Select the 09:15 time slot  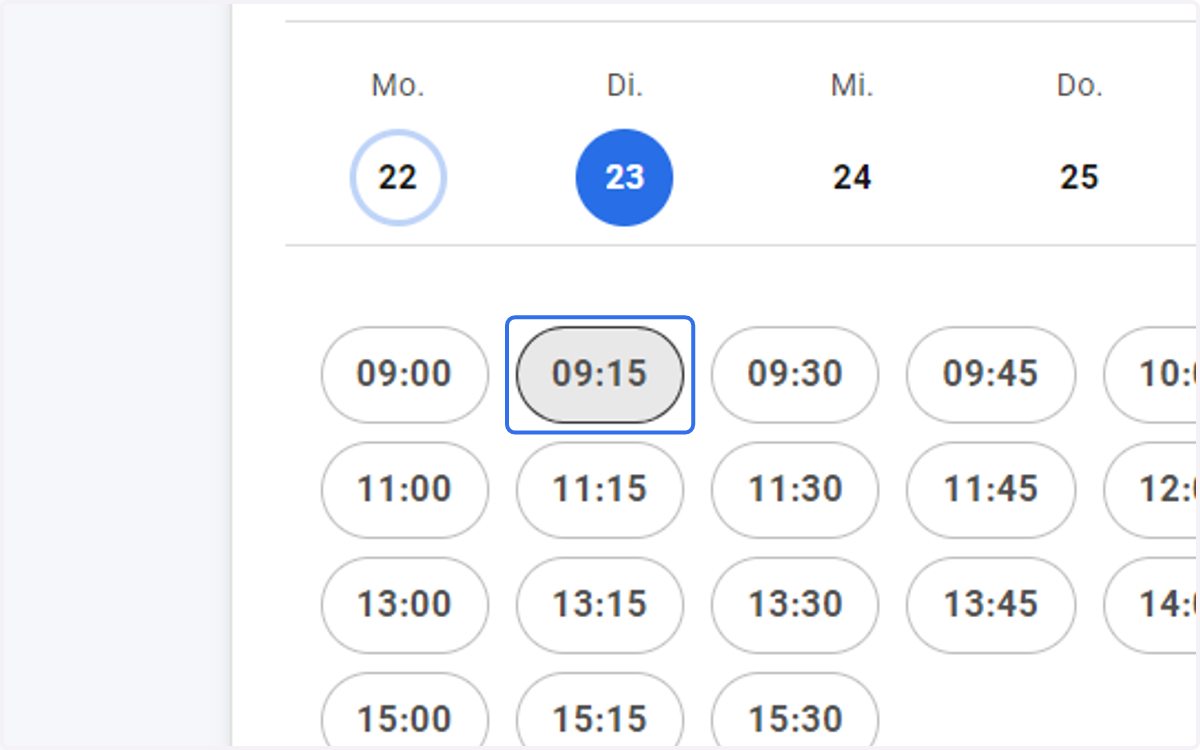point(600,375)
